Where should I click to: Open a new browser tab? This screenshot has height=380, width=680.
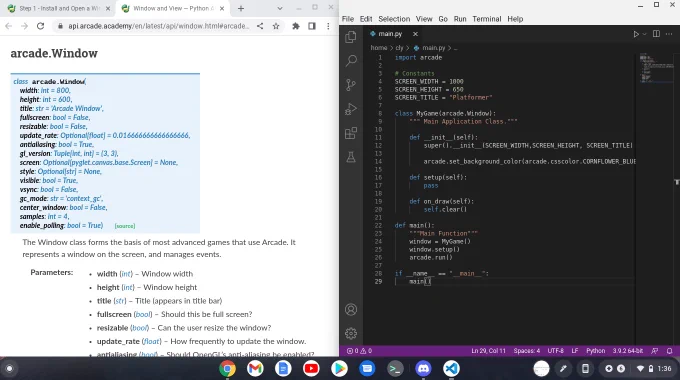click(241, 8)
